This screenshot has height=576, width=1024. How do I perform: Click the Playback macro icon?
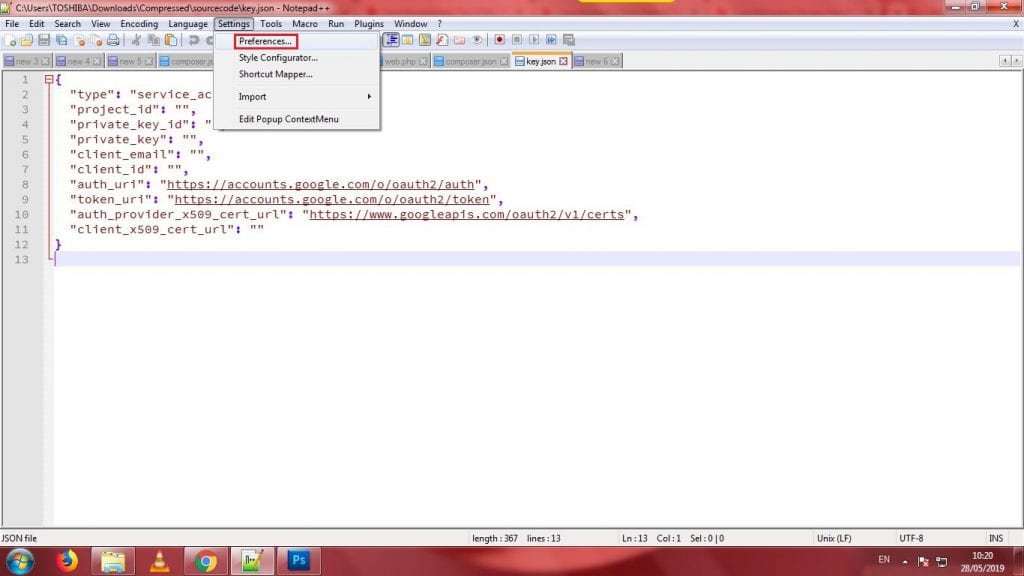coord(534,40)
